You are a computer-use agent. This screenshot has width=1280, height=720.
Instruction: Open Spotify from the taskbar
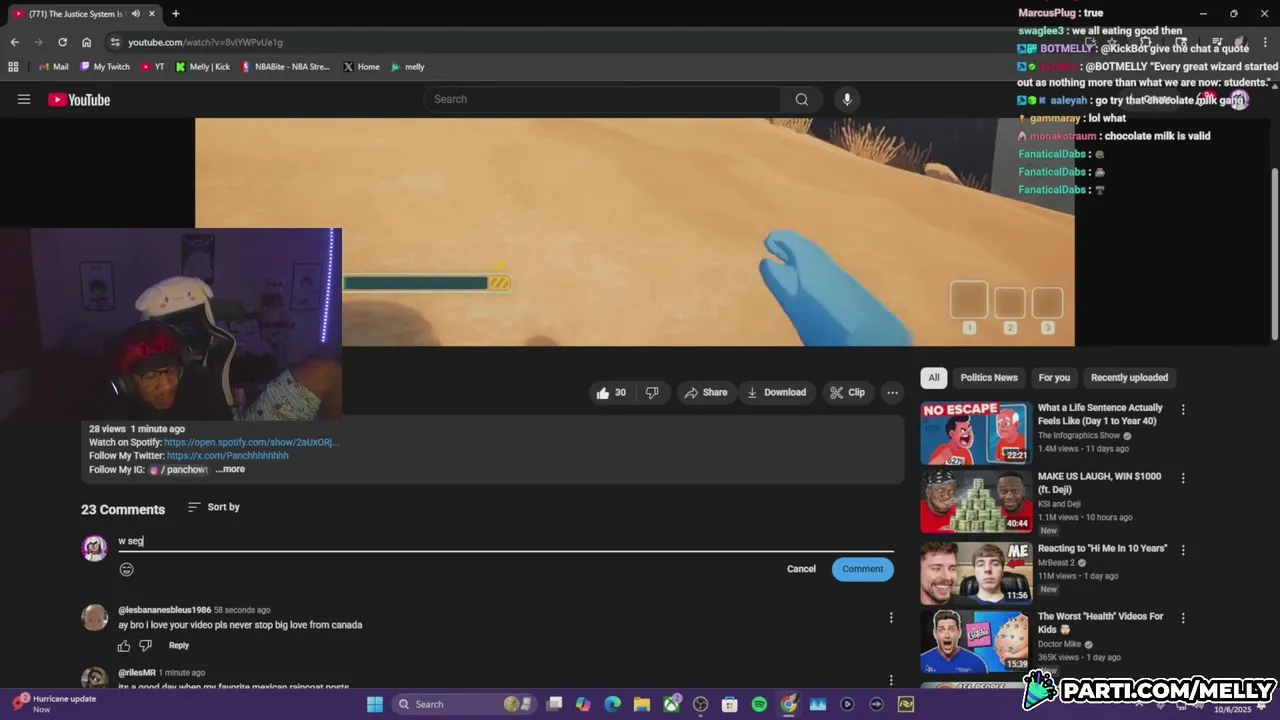point(759,704)
